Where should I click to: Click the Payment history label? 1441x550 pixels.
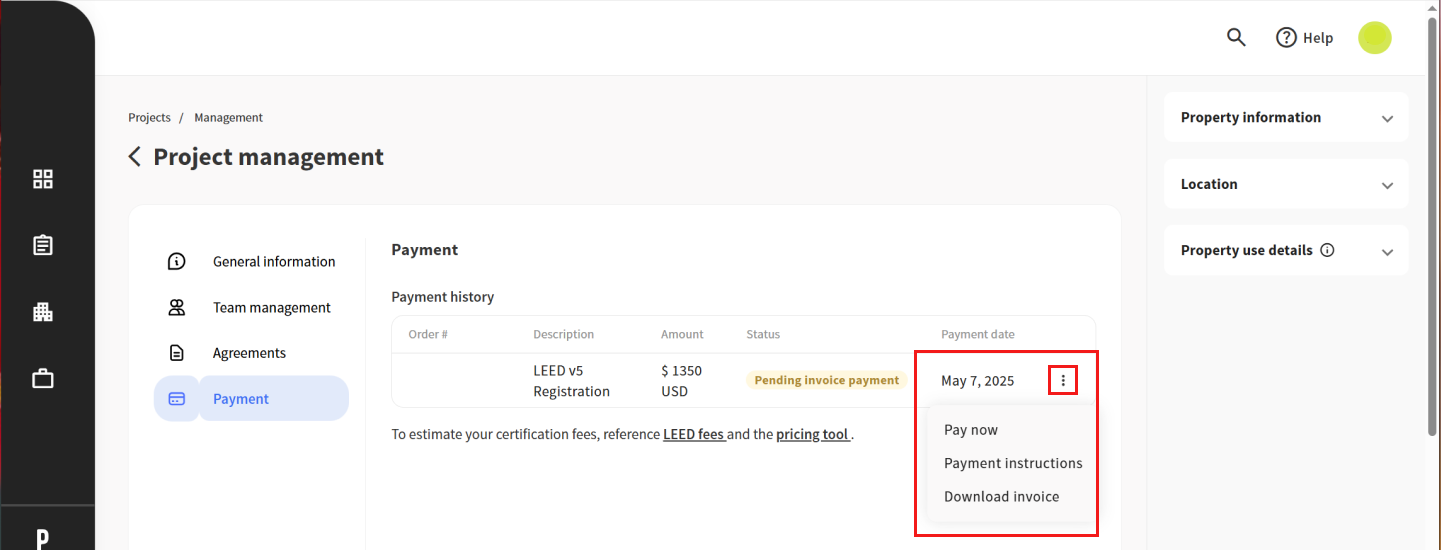click(x=443, y=297)
